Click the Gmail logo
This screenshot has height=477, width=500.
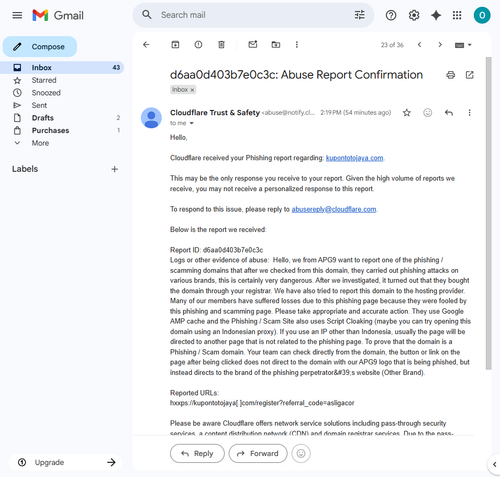(58, 15)
